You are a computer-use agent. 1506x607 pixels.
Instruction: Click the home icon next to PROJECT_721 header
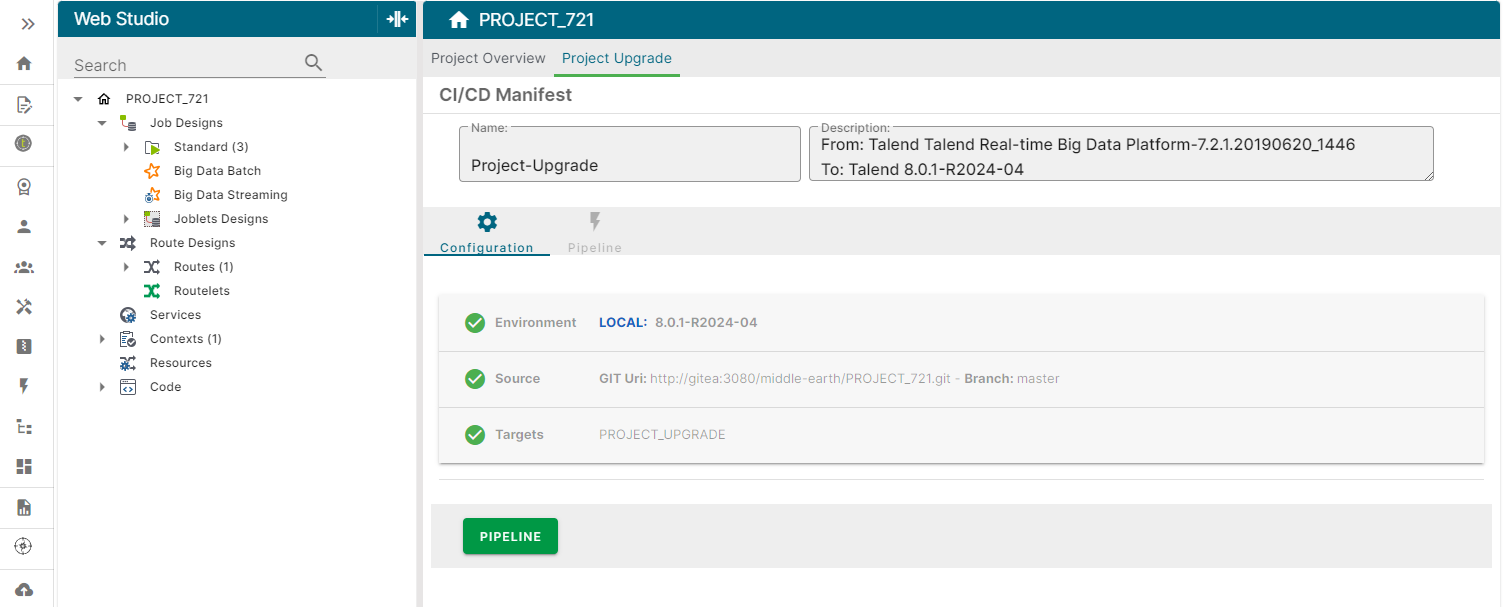459,19
